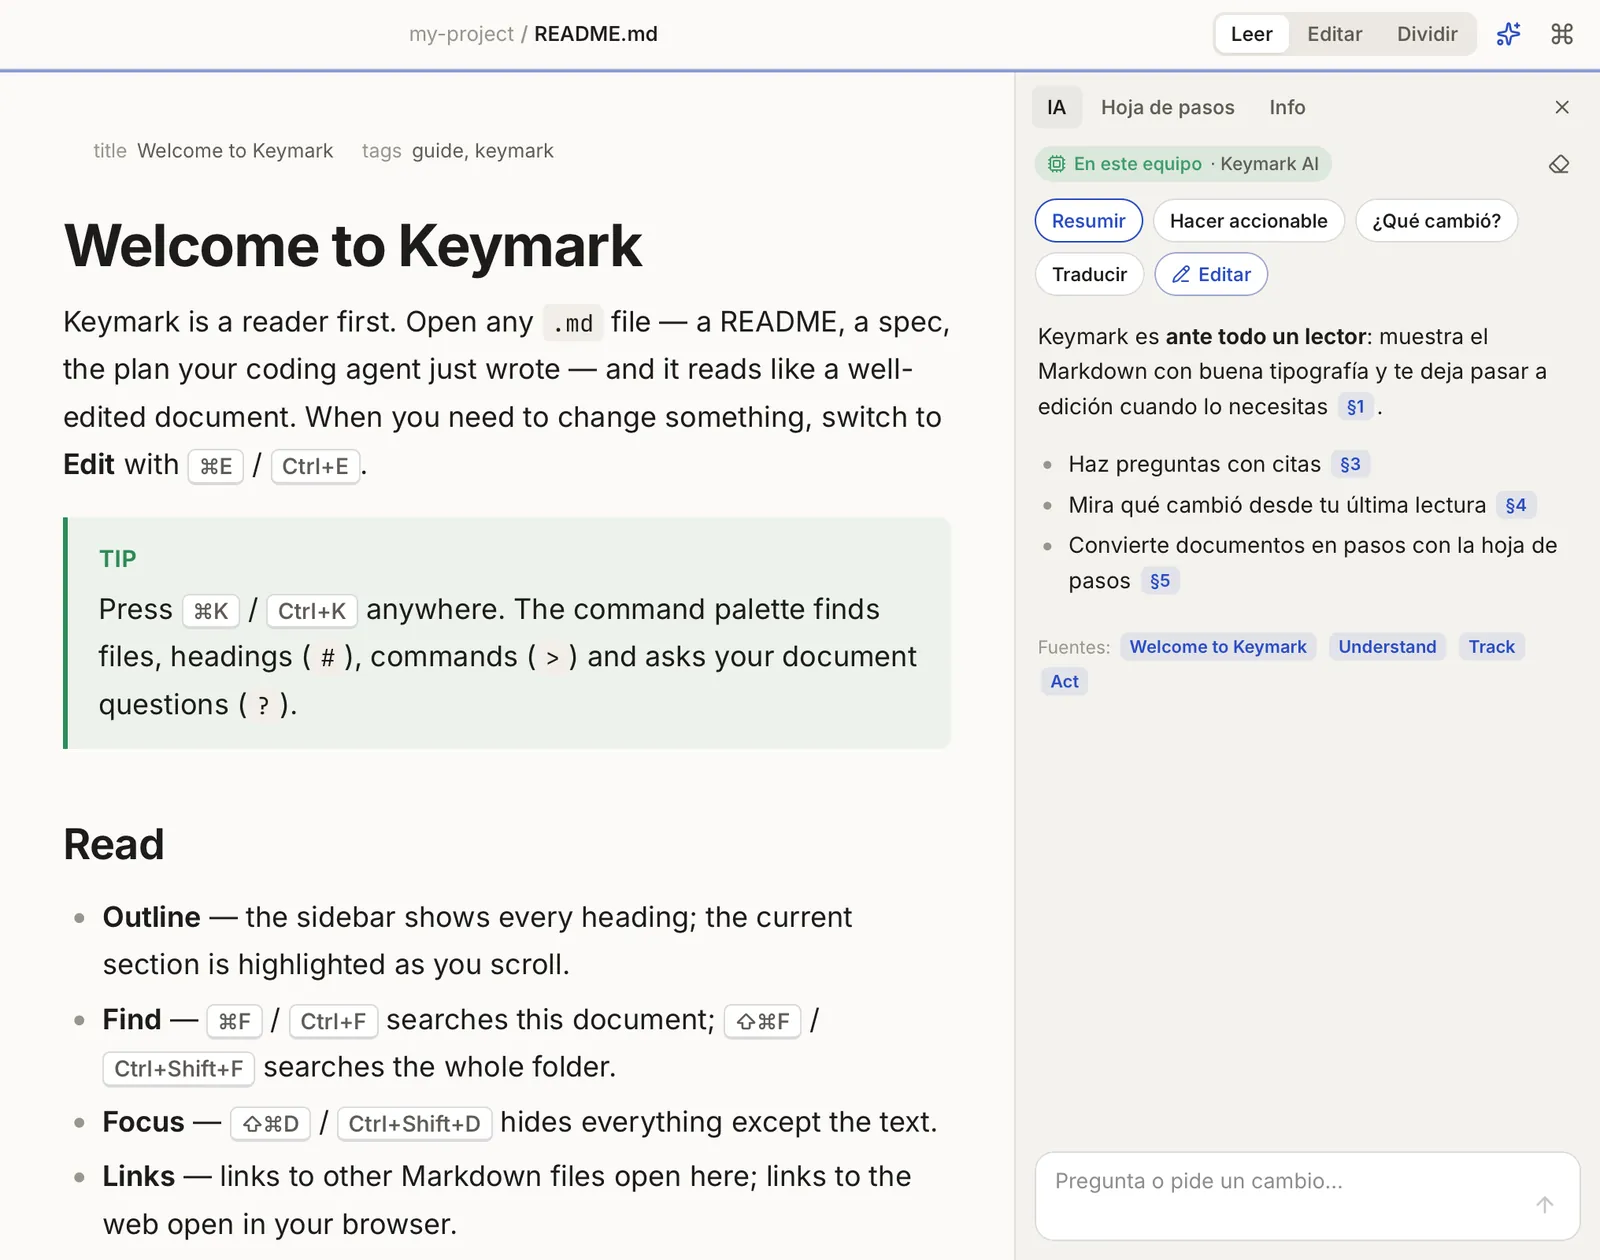This screenshot has width=1600, height=1260.
Task: Open the Act source chip
Action: (1065, 682)
